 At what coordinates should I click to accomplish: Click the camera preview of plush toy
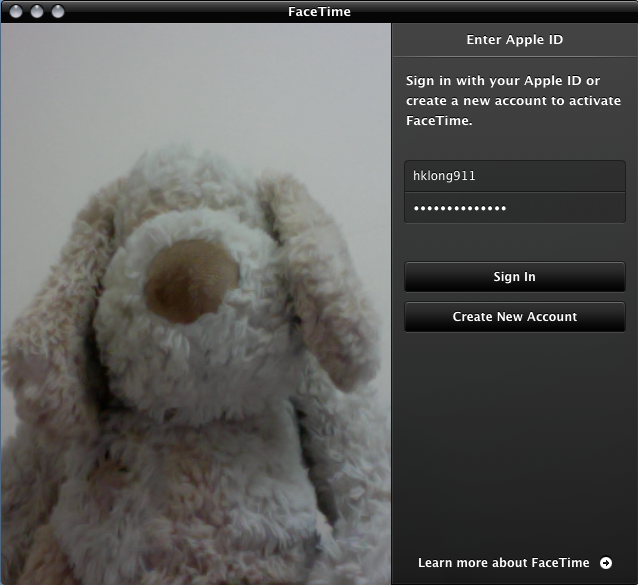(196, 304)
